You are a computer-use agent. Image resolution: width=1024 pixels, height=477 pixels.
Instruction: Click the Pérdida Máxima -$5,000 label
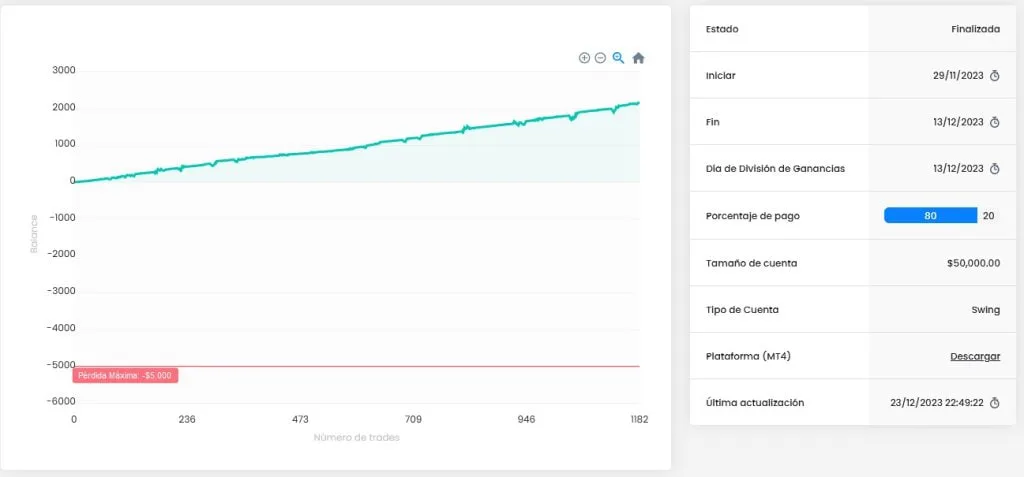(125, 376)
